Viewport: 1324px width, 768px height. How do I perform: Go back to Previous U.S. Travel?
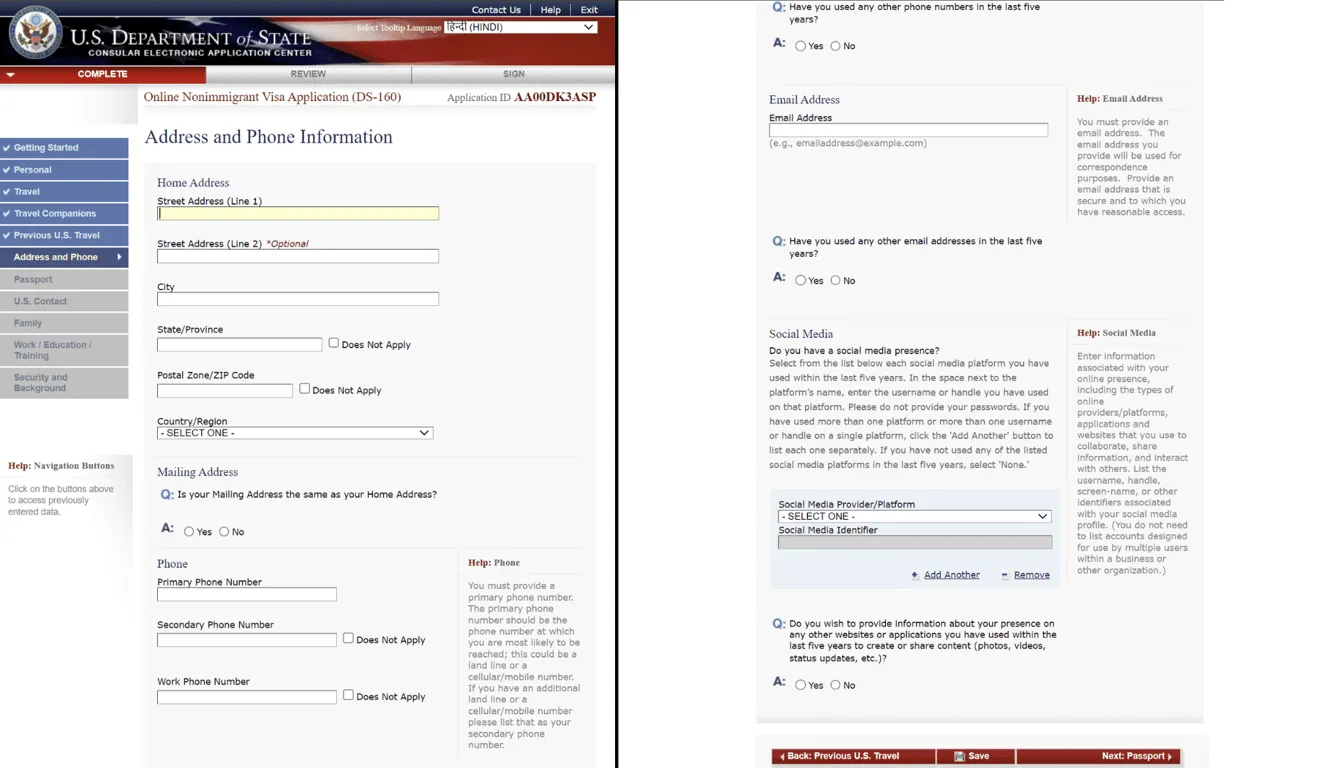(852, 756)
